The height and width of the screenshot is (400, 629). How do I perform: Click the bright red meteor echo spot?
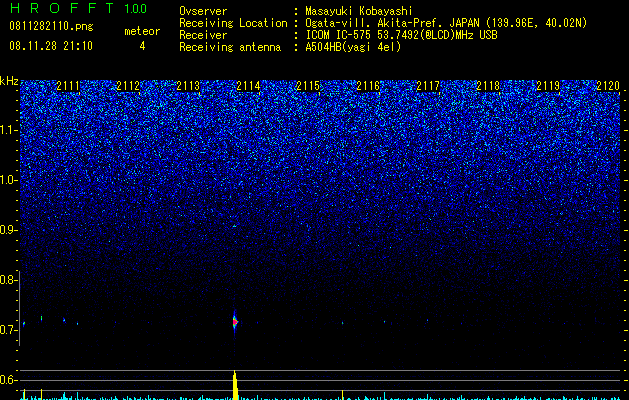(x=235, y=322)
